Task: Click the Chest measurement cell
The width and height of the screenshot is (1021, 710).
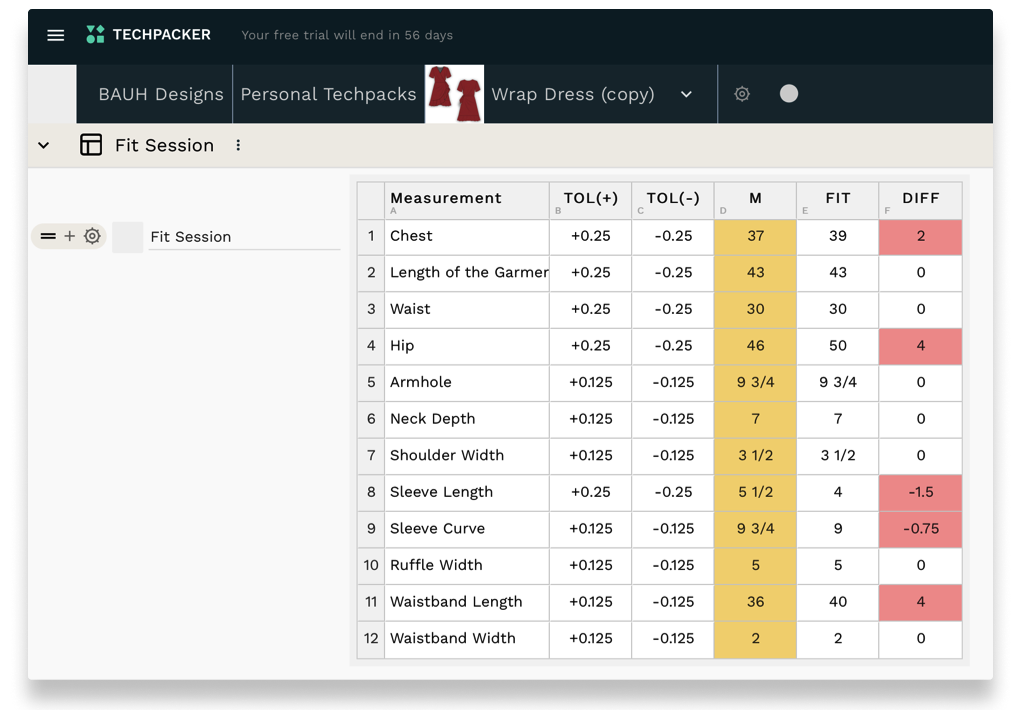Action: click(x=467, y=236)
